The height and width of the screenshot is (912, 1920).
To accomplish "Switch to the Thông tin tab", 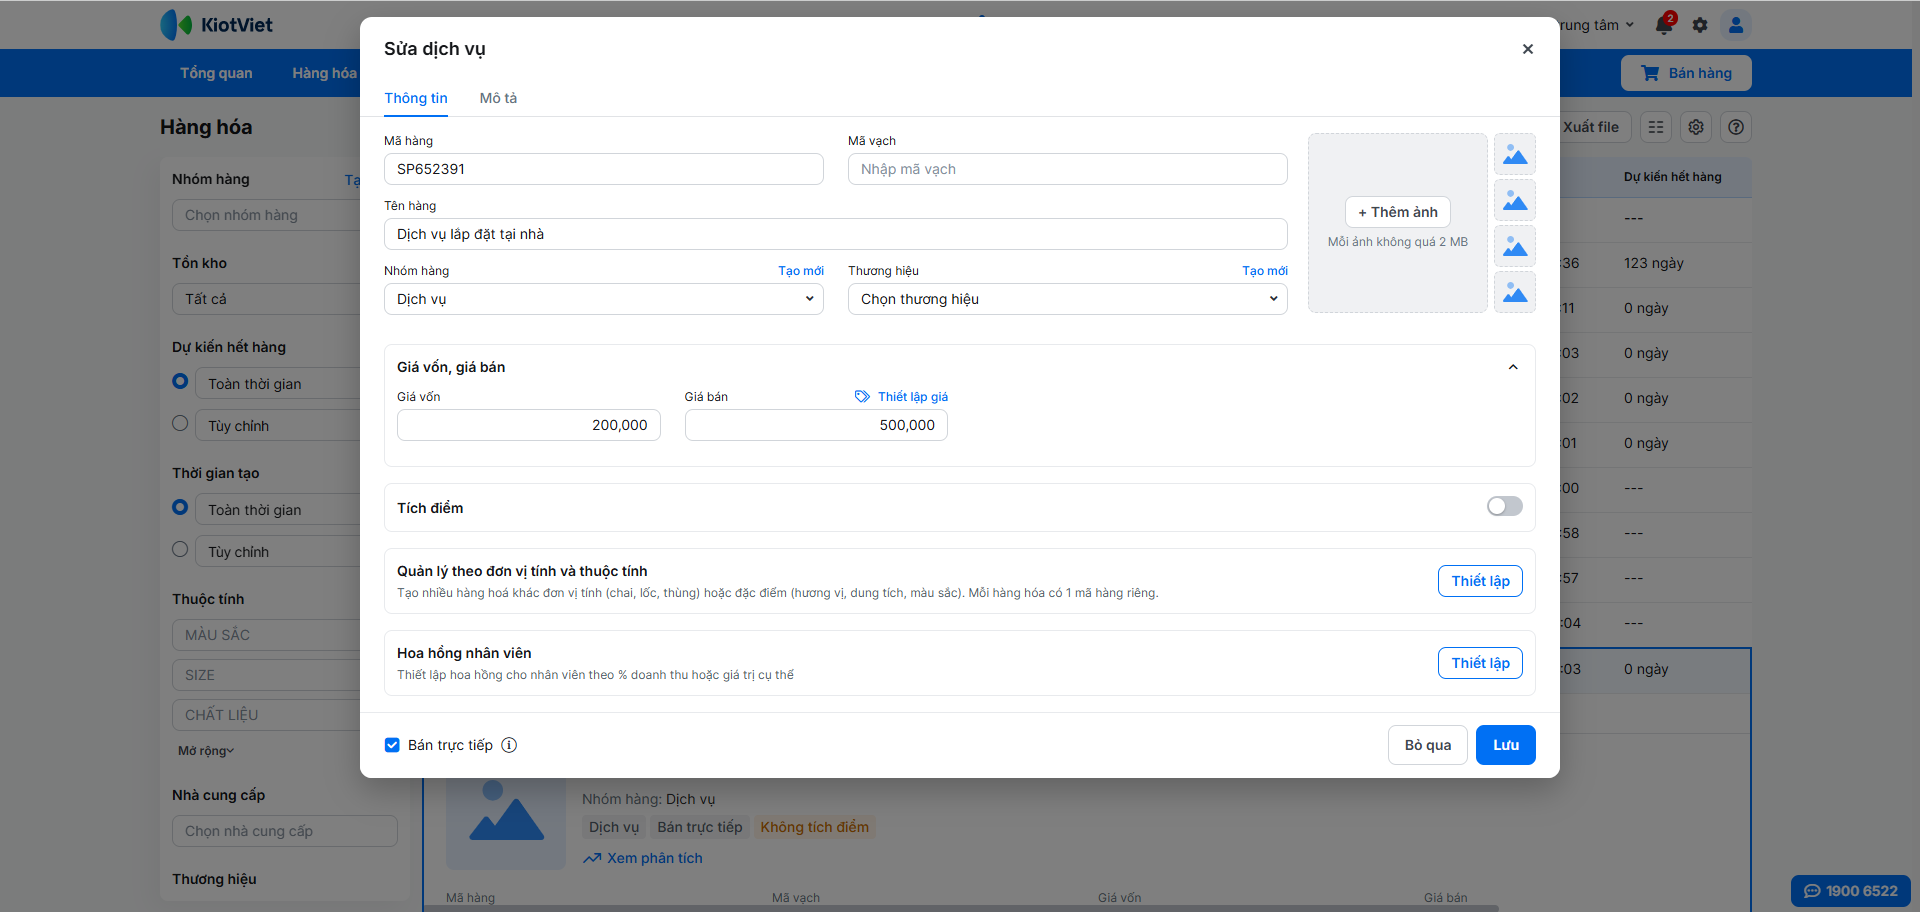I will point(416,98).
